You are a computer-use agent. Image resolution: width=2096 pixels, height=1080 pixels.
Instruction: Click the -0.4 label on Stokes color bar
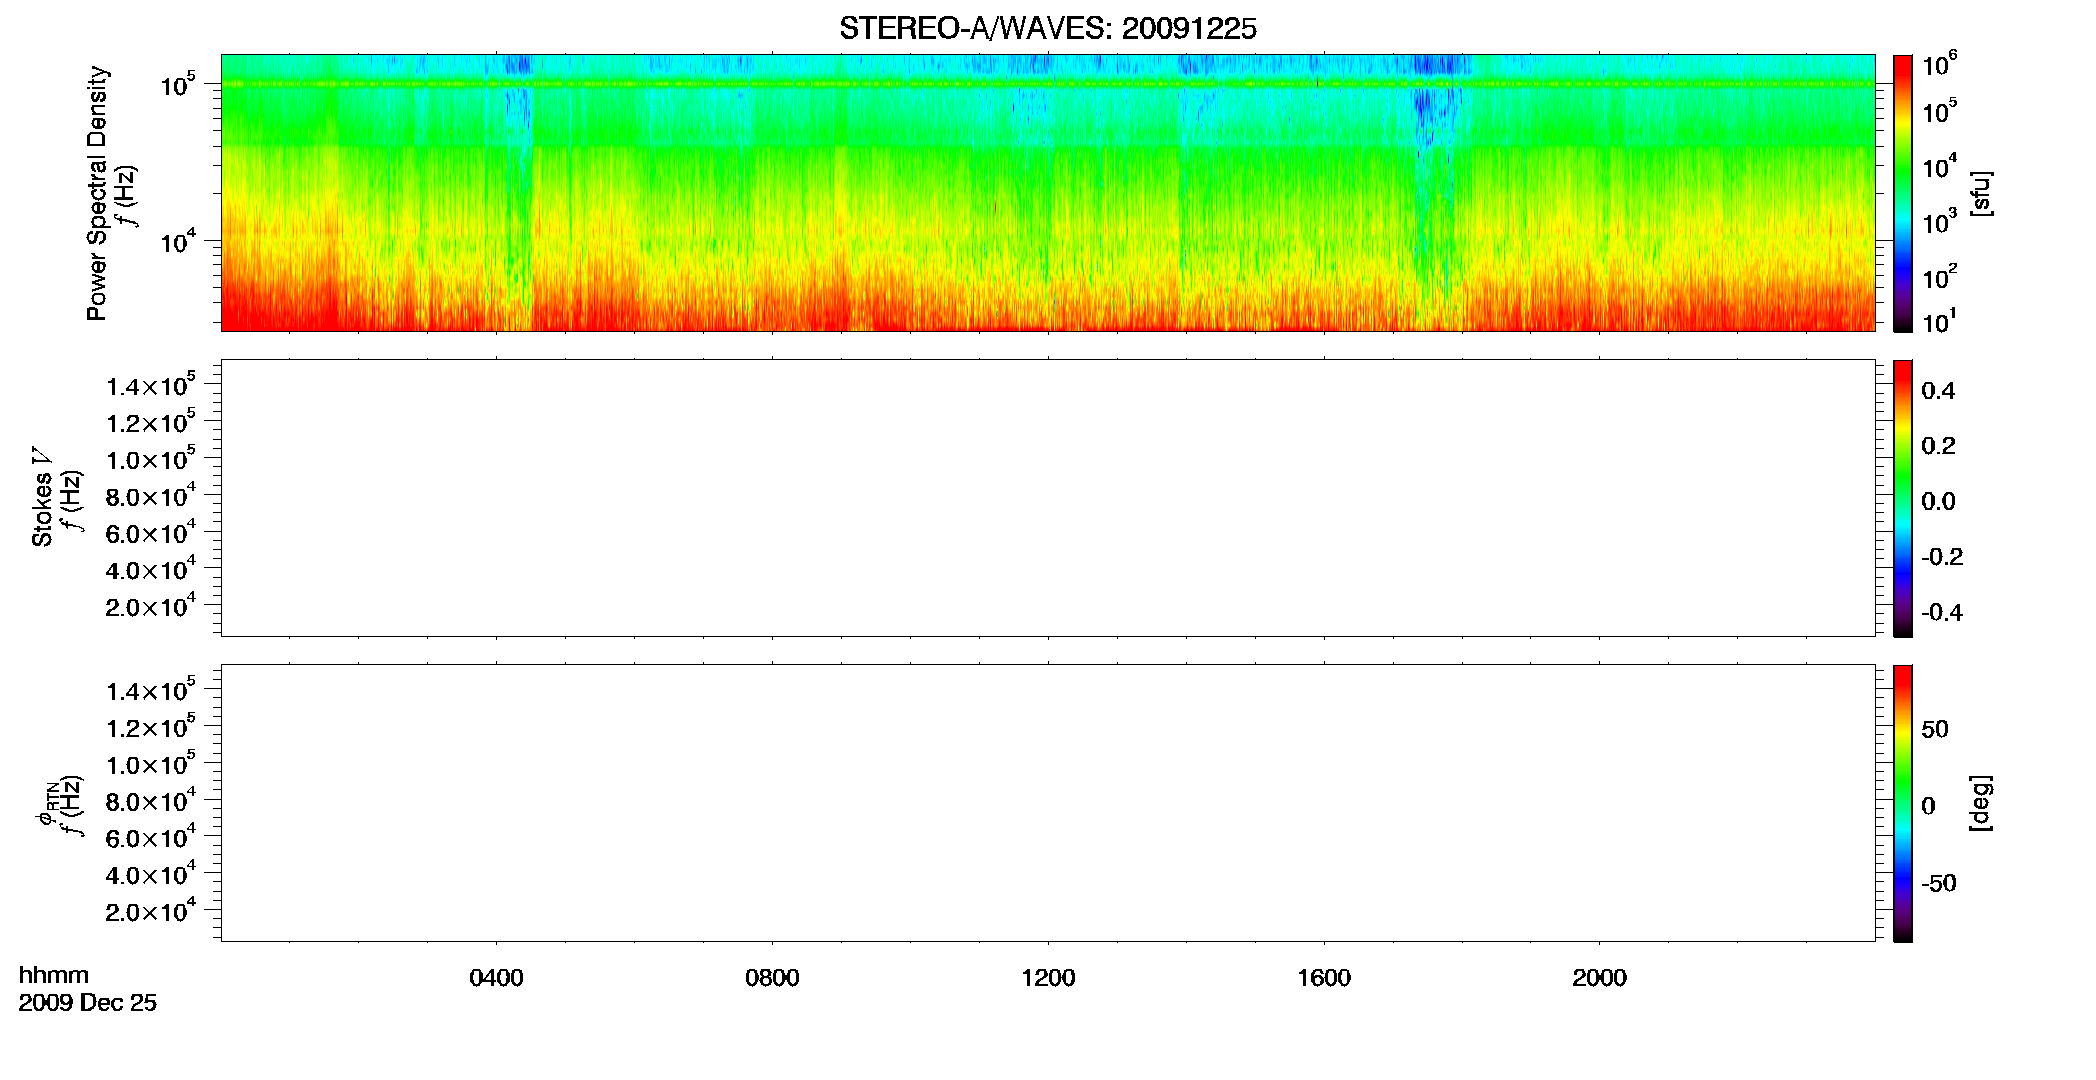click(1942, 613)
